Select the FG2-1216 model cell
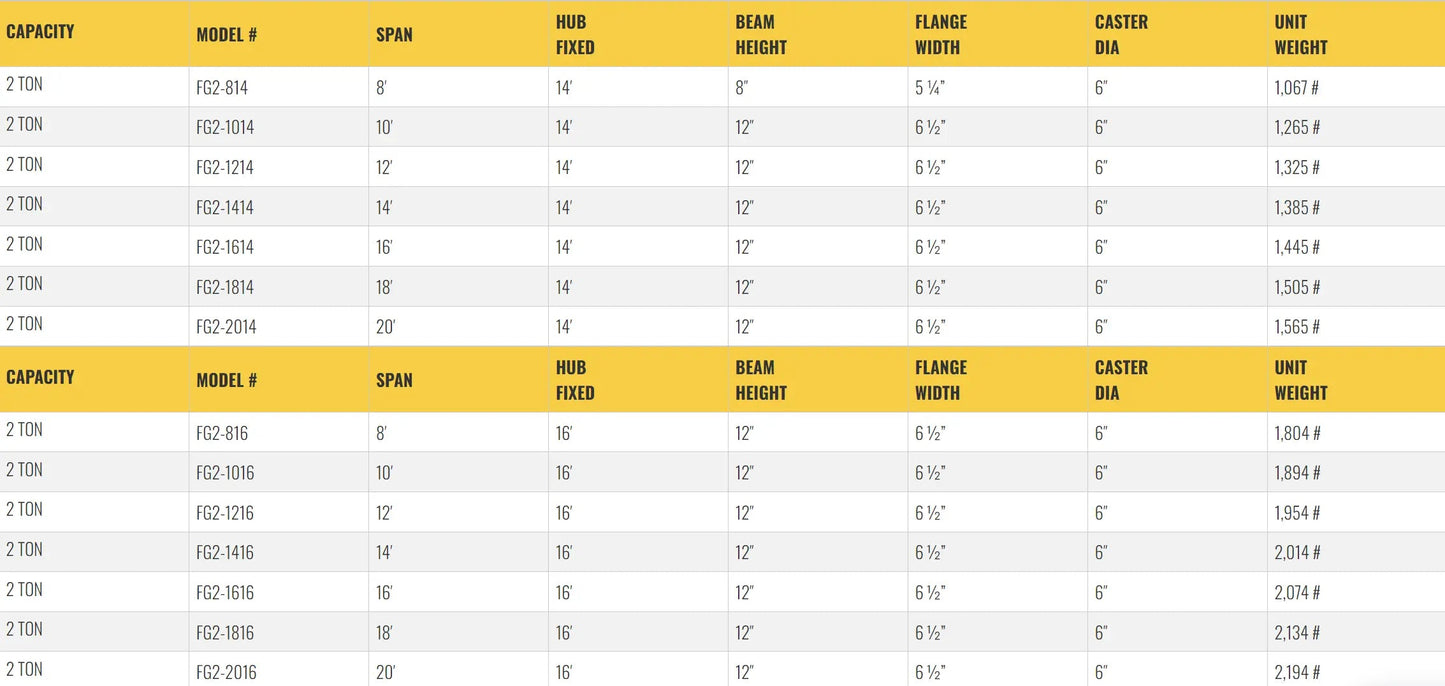This screenshot has height=686, width=1445. 225,513
